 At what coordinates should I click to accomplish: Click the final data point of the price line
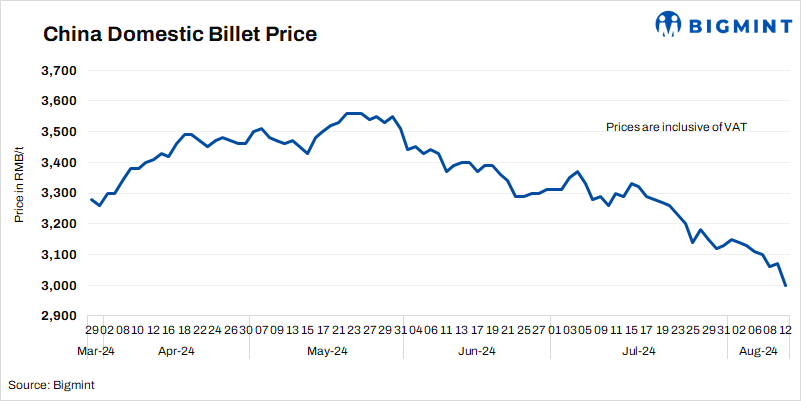[785, 285]
